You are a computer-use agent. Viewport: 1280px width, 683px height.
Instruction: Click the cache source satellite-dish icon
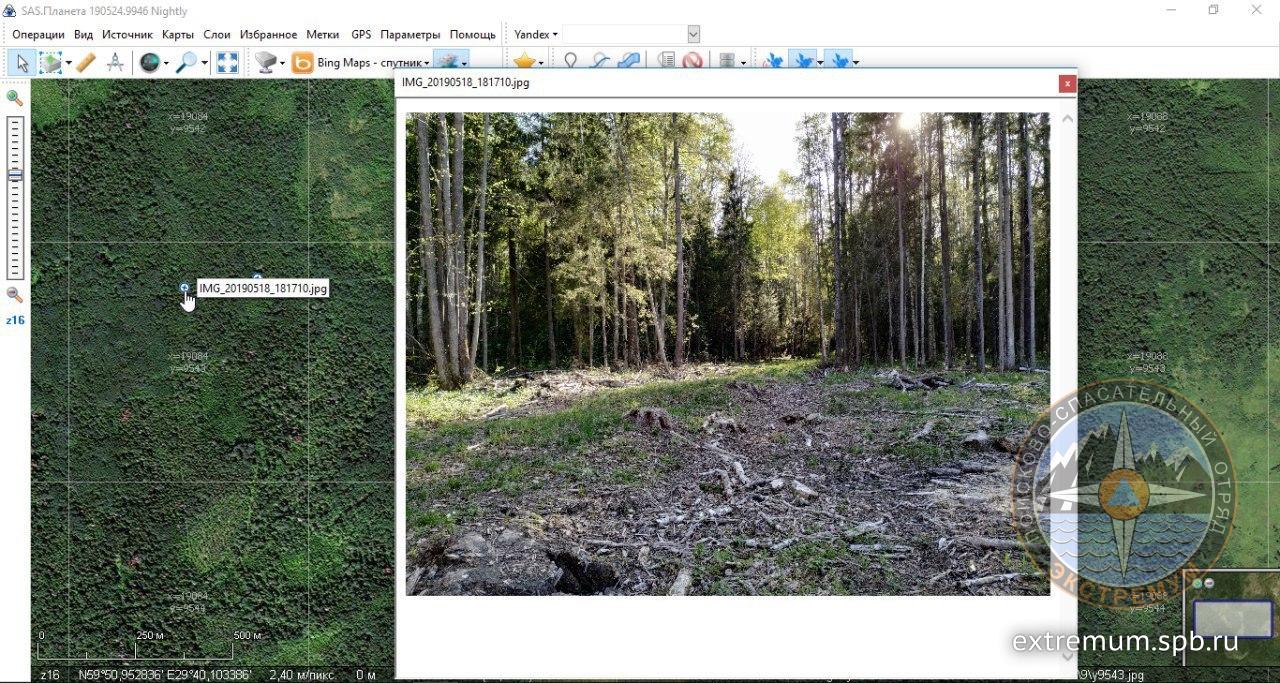(265, 63)
